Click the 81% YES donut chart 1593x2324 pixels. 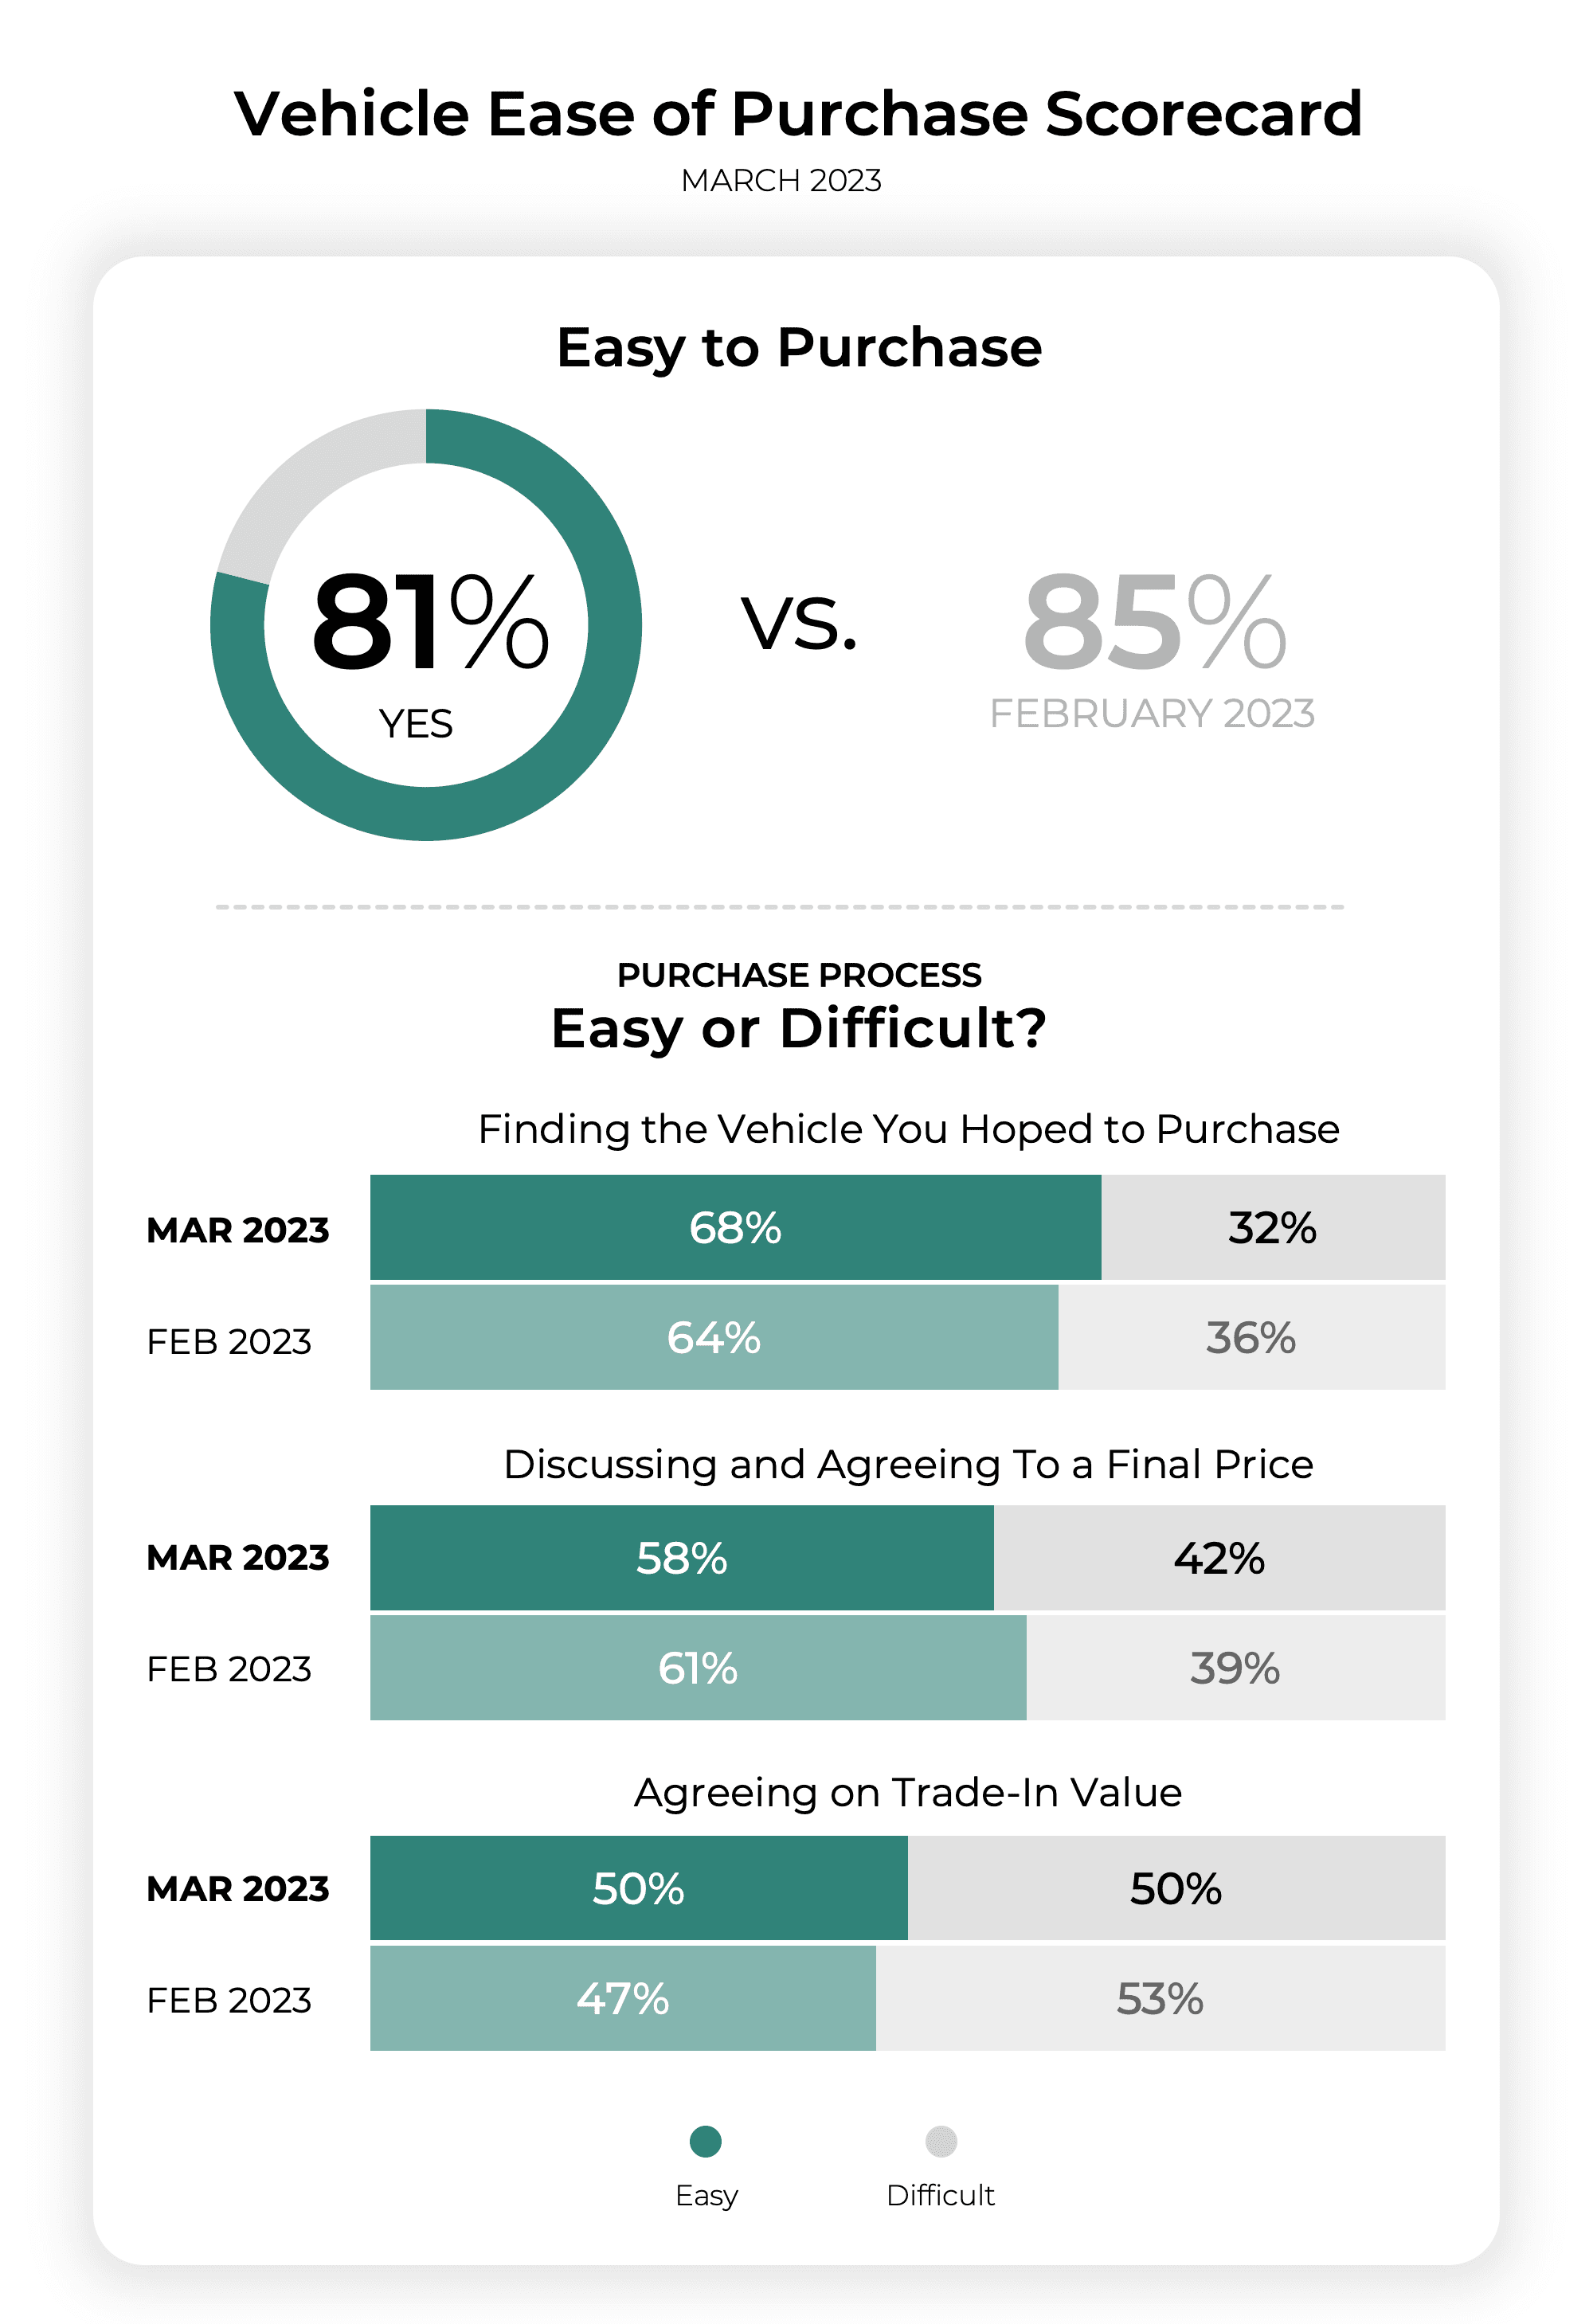coord(426,625)
